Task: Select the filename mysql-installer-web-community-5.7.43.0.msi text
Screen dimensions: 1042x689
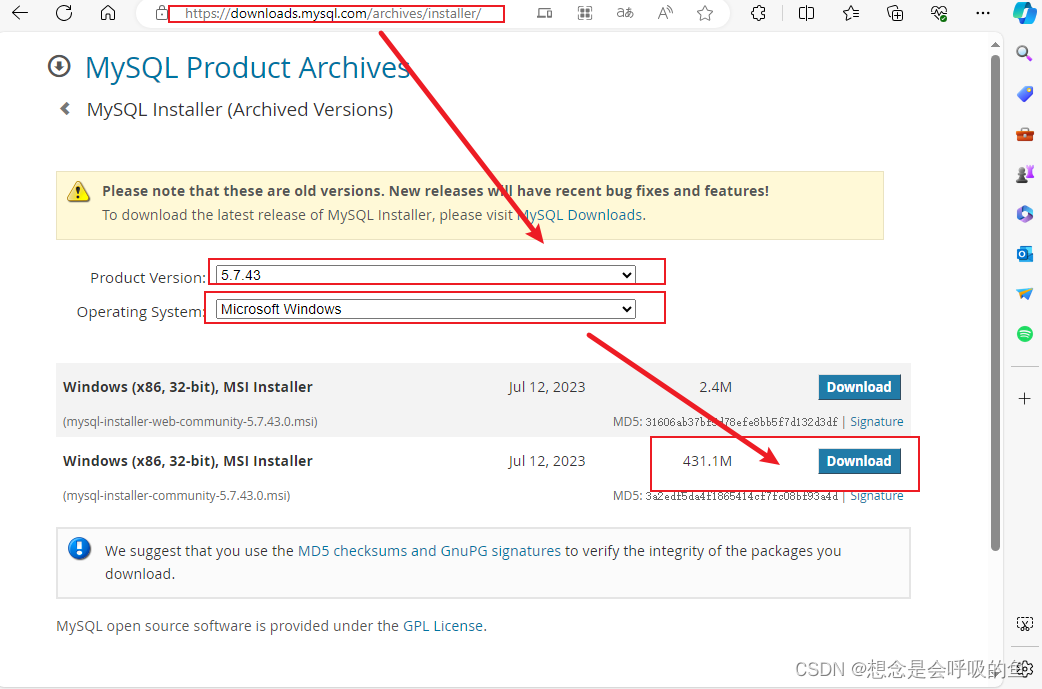Action: [190, 422]
